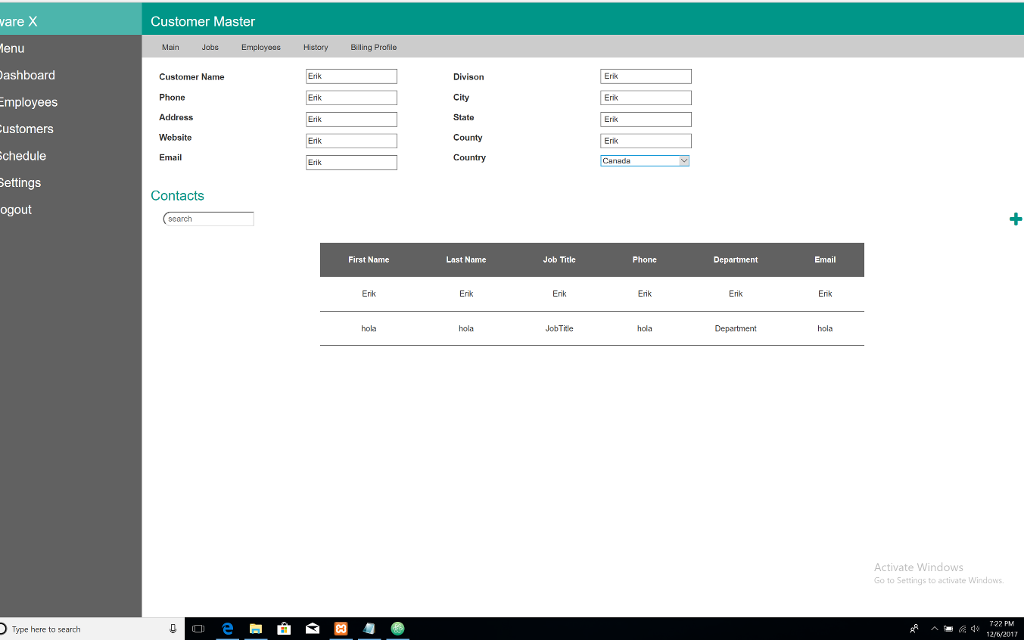Open Microsoft Edge from the taskbar
Viewport: 1024px width, 640px height.
(227, 629)
